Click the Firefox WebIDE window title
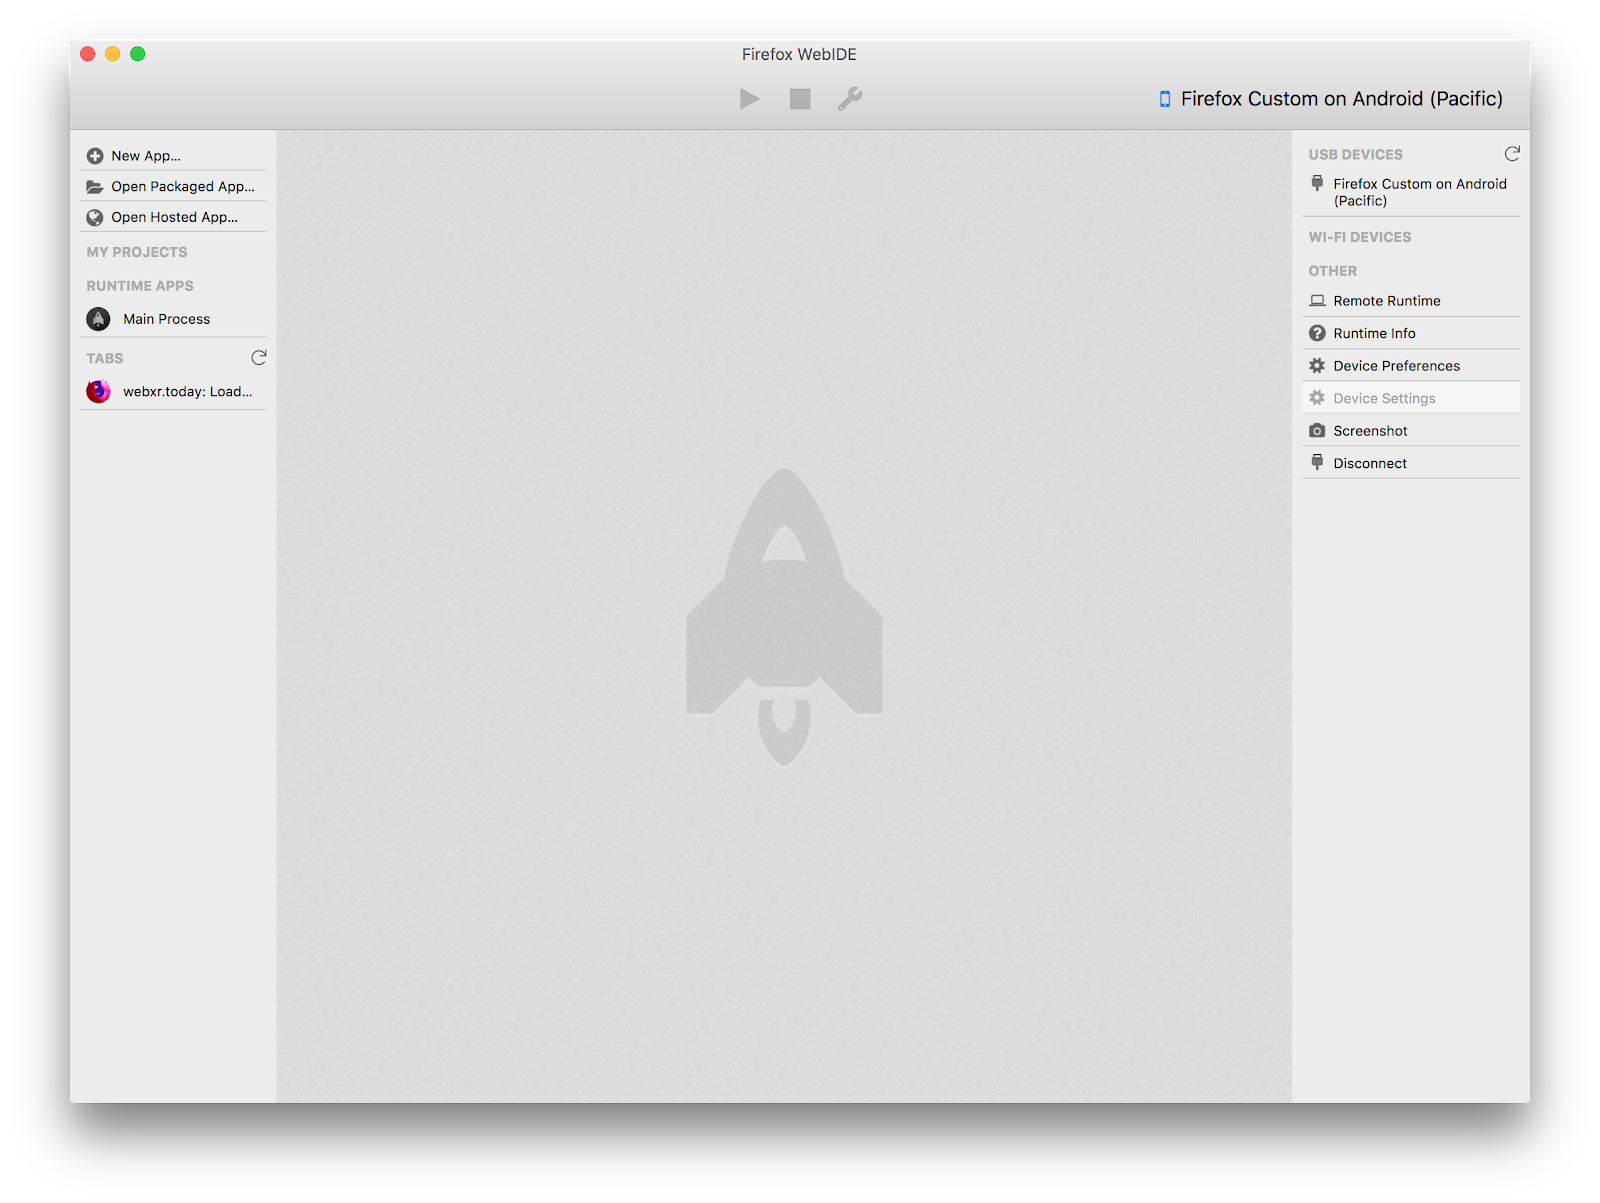This screenshot has height=1203, width=1600. 799,55
